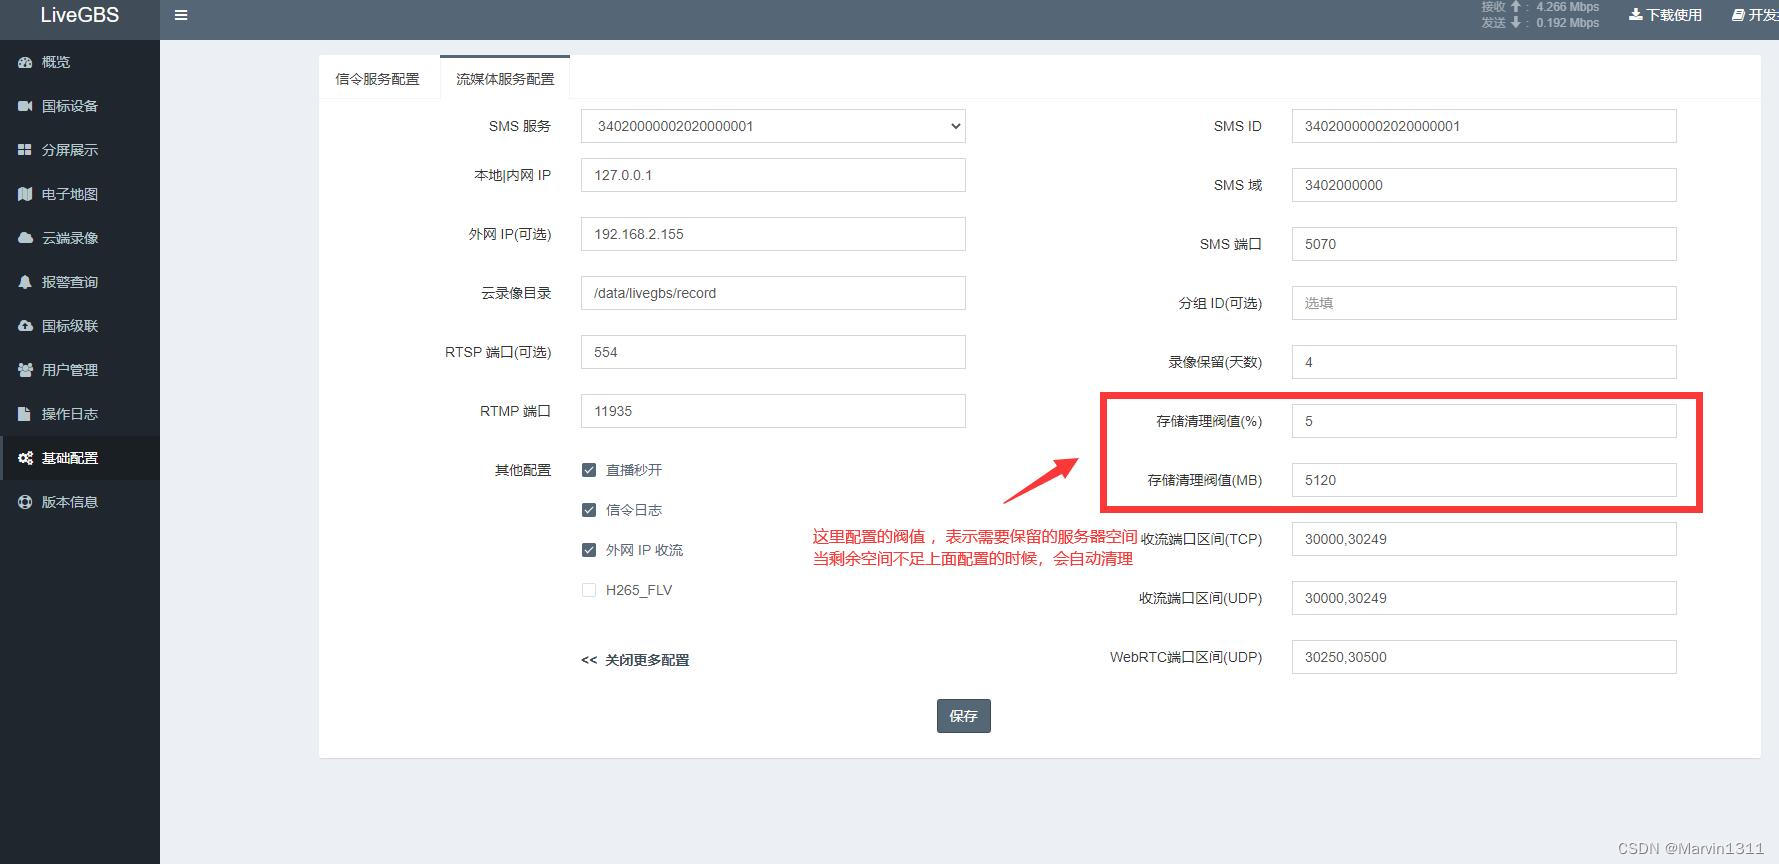
Task: Focus the 本地|内网 IP field
Action: [x=773, y=175]
